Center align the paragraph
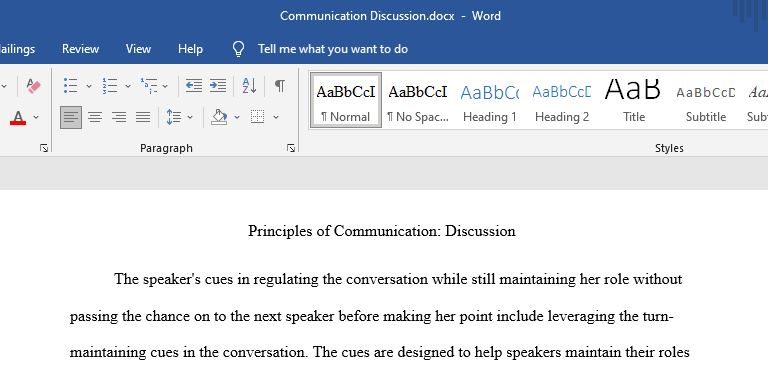Screen dimensions: 768x372 (95, 117)
